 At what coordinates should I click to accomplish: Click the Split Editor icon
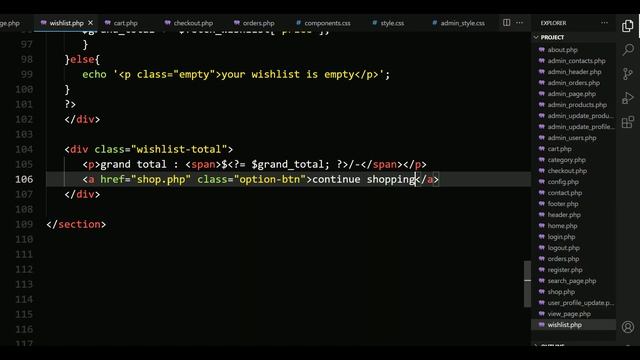tap(506, 23)
